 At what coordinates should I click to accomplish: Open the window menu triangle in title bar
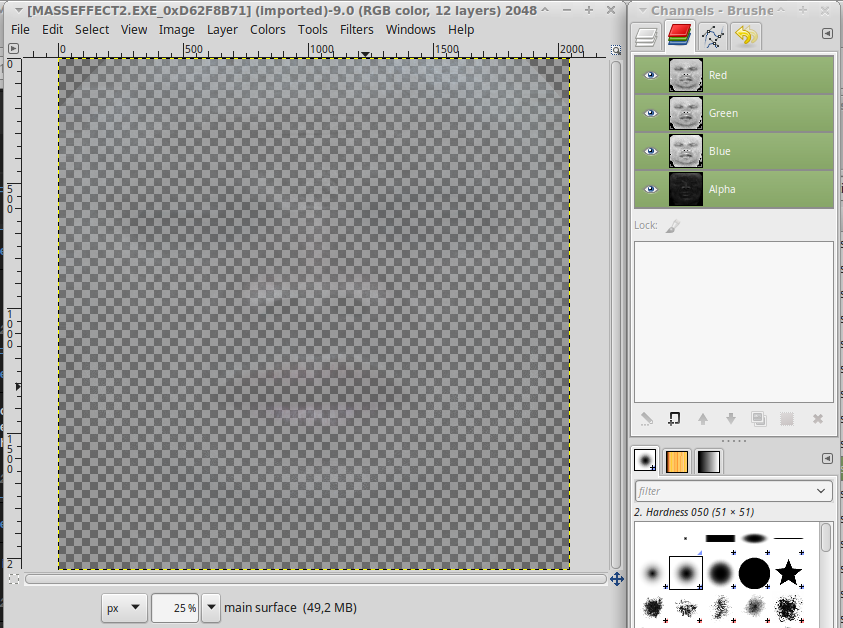(18, 10)
